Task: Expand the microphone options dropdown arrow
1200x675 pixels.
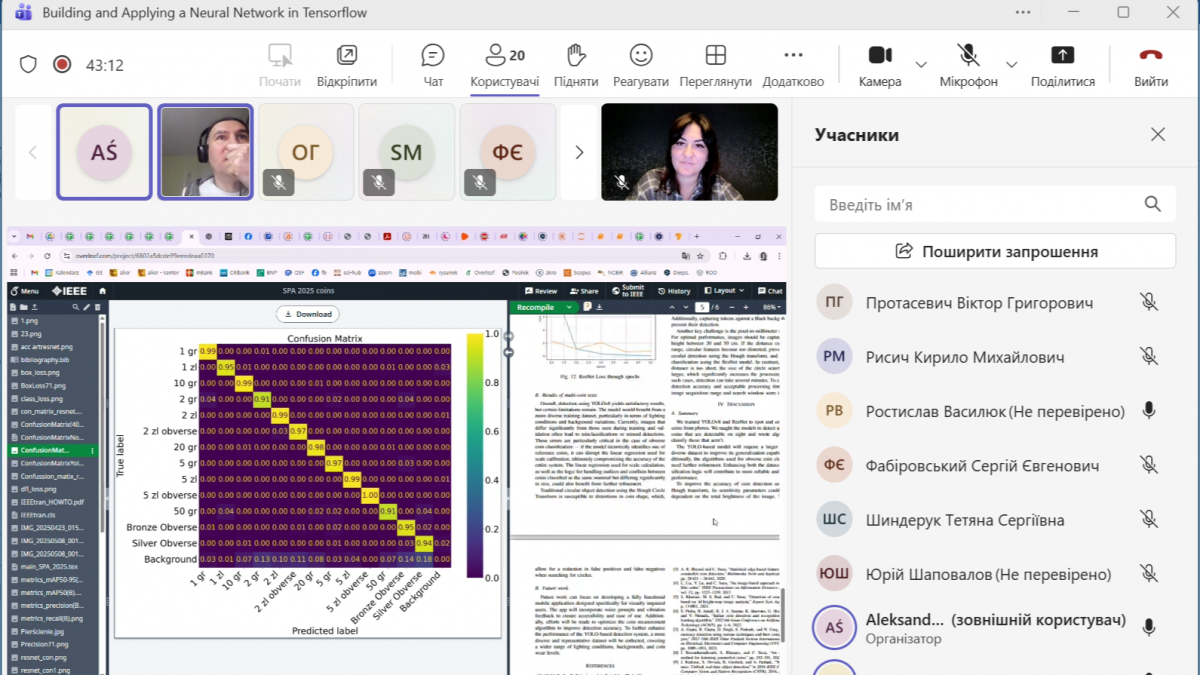Action: [x=1012, y=64]
